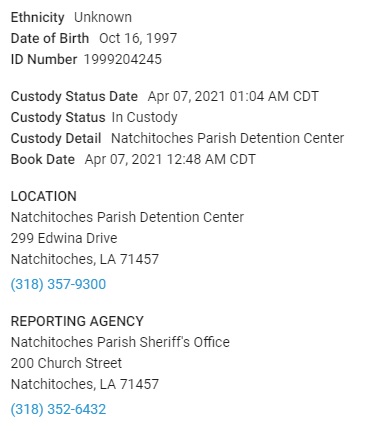Click the LOCATION section heading

tap(44, 196)
